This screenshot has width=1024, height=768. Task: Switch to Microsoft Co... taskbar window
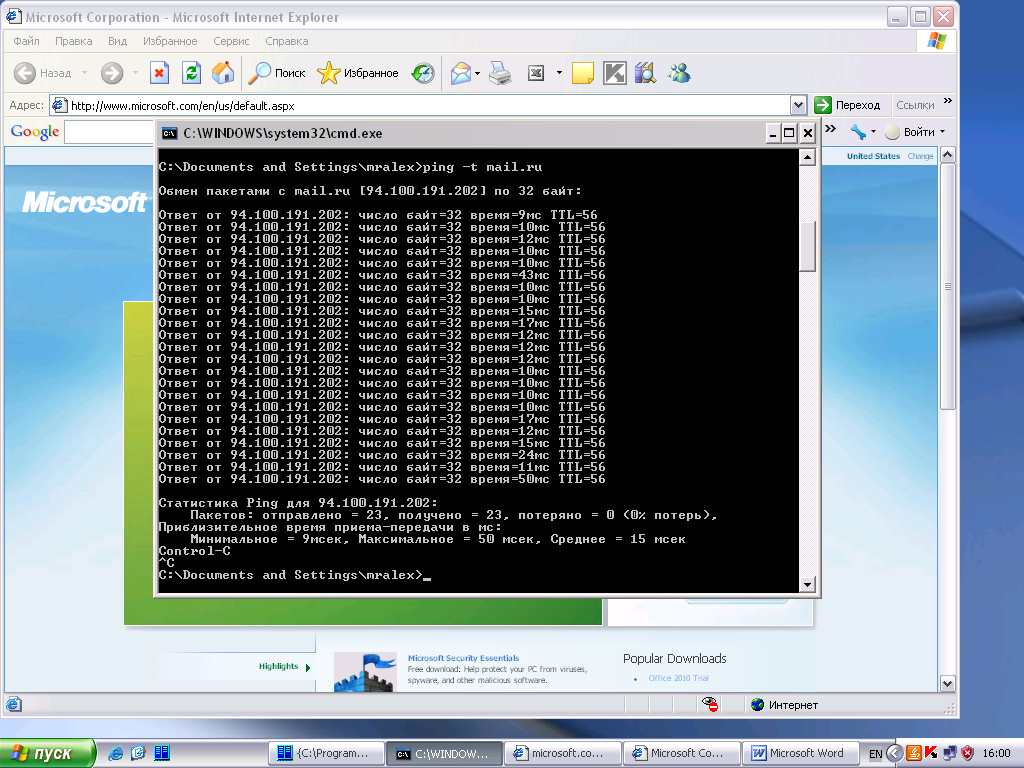click(682, 753)
